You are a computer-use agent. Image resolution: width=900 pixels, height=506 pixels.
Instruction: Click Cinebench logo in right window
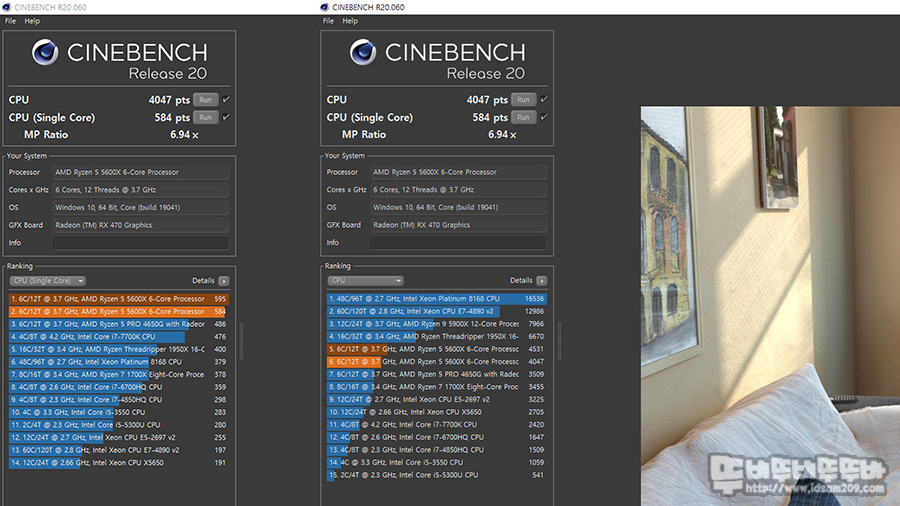click(x=363, y=52)
